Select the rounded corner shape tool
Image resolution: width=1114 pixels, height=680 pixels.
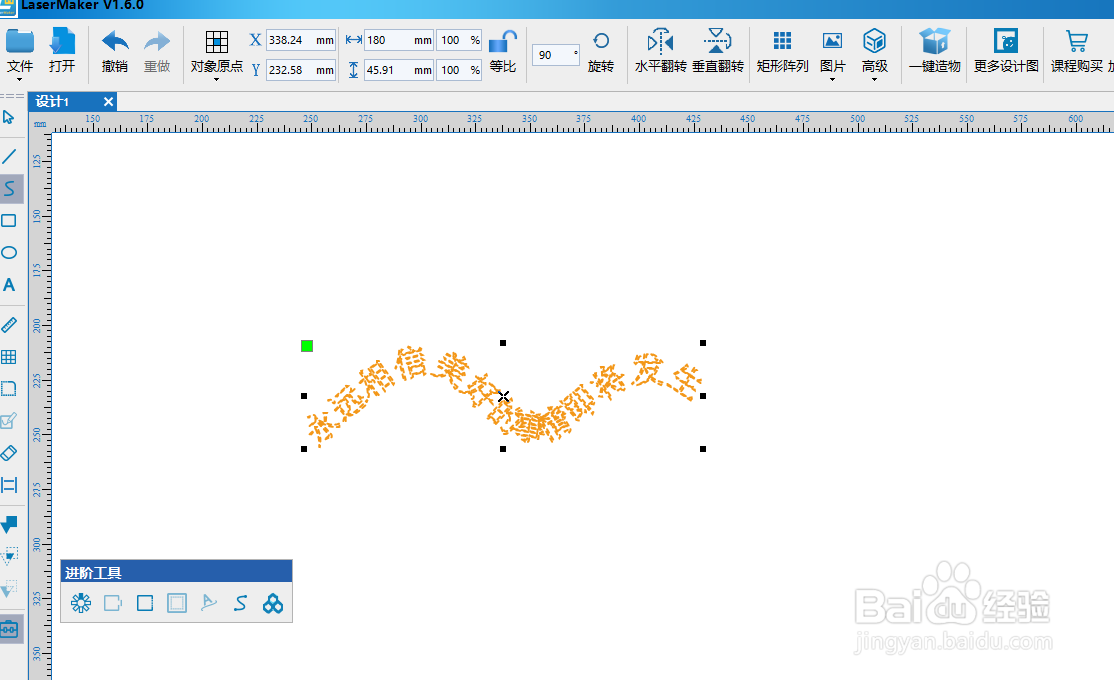[x=9, y=389]
